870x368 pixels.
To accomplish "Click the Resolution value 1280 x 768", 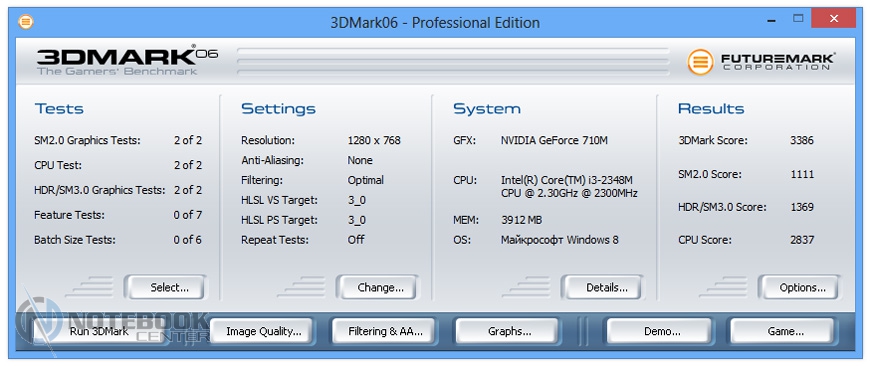I will [x=374, y=140].
